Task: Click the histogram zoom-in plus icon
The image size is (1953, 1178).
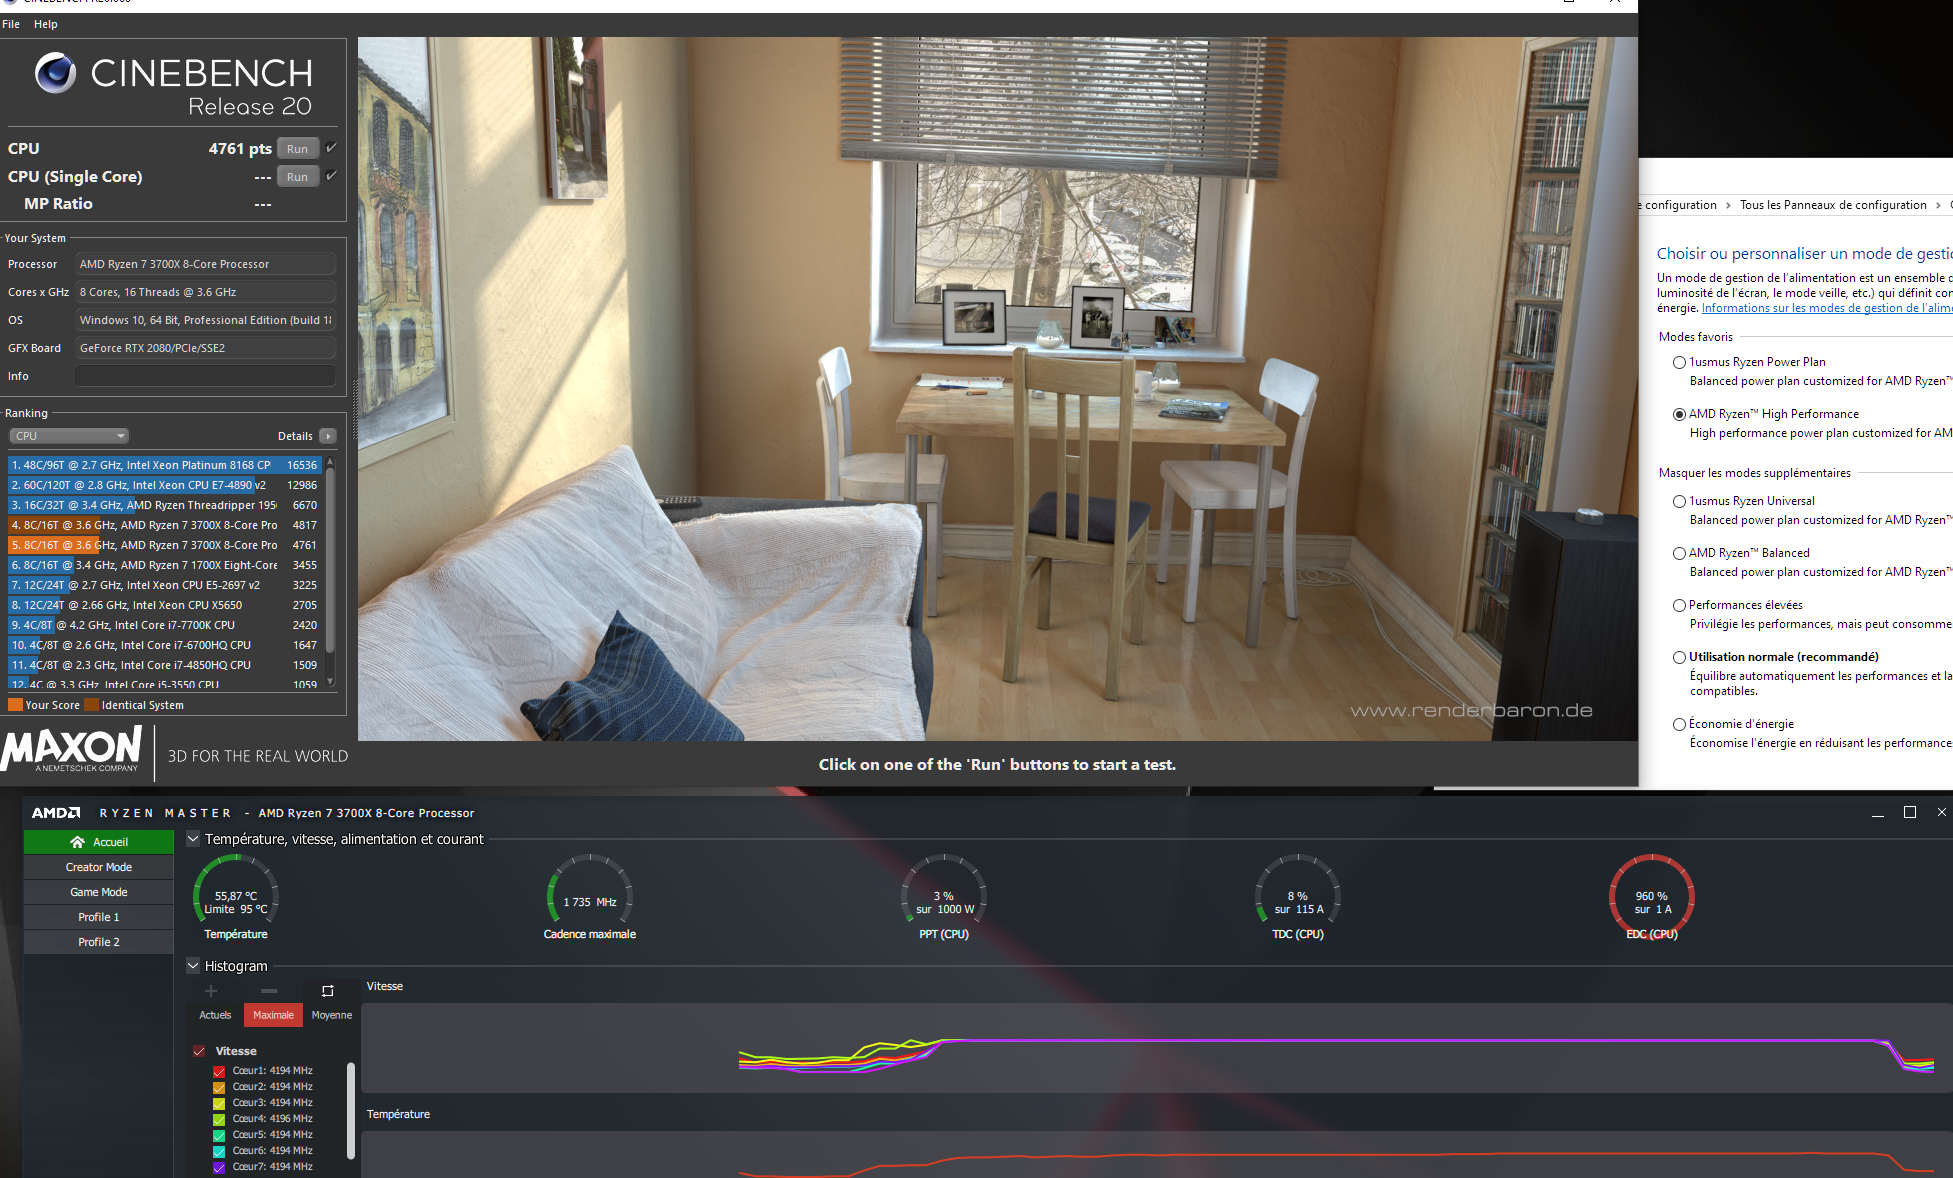Action: coord(211,991)
